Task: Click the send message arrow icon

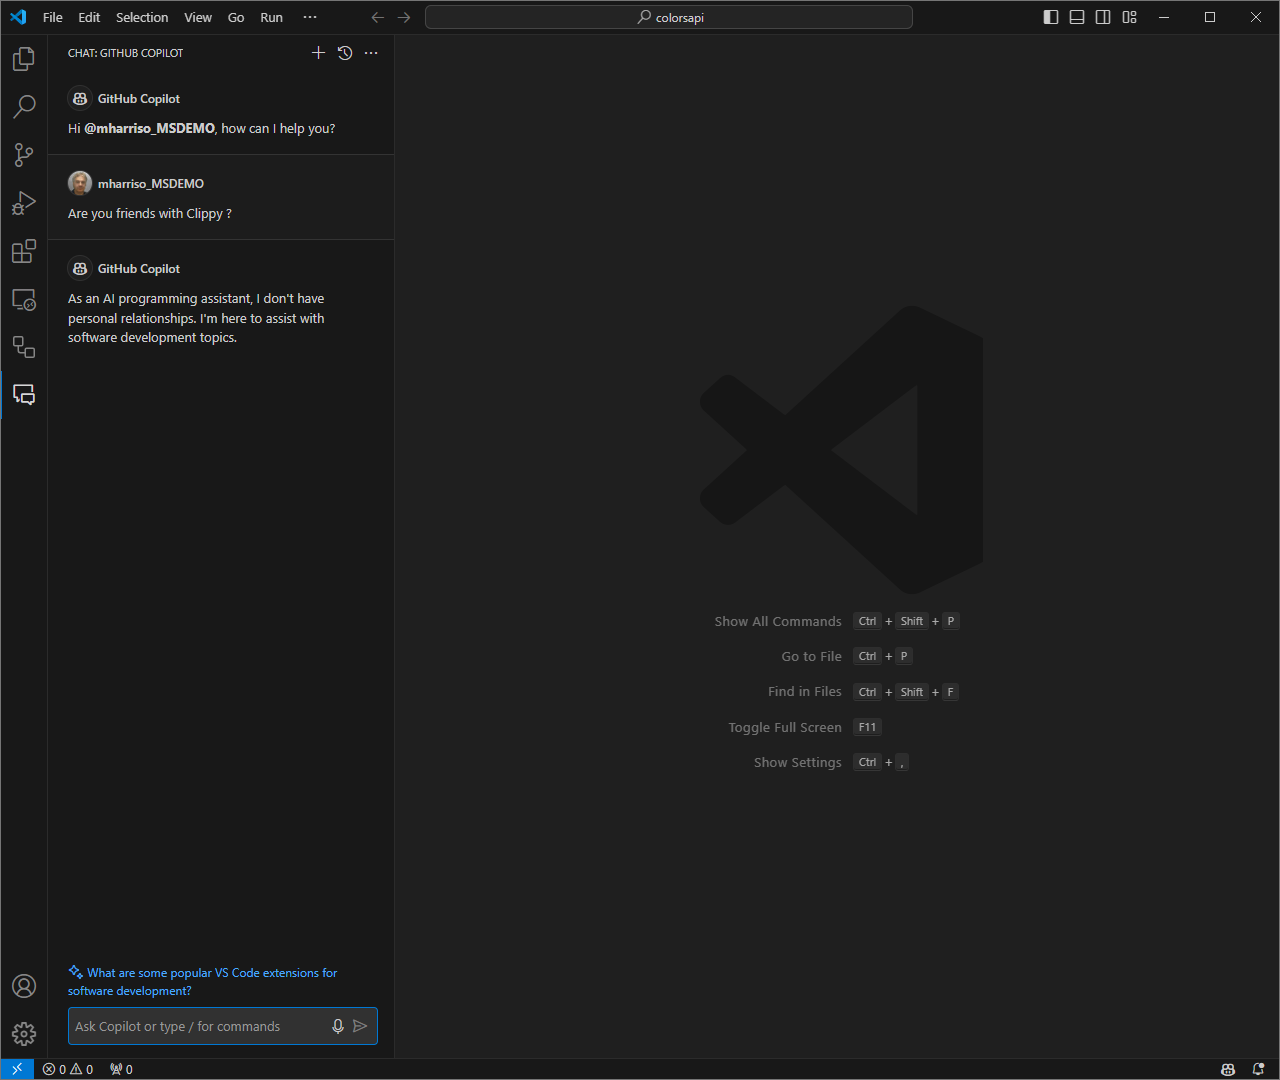Action: (x=361, y=1026)
